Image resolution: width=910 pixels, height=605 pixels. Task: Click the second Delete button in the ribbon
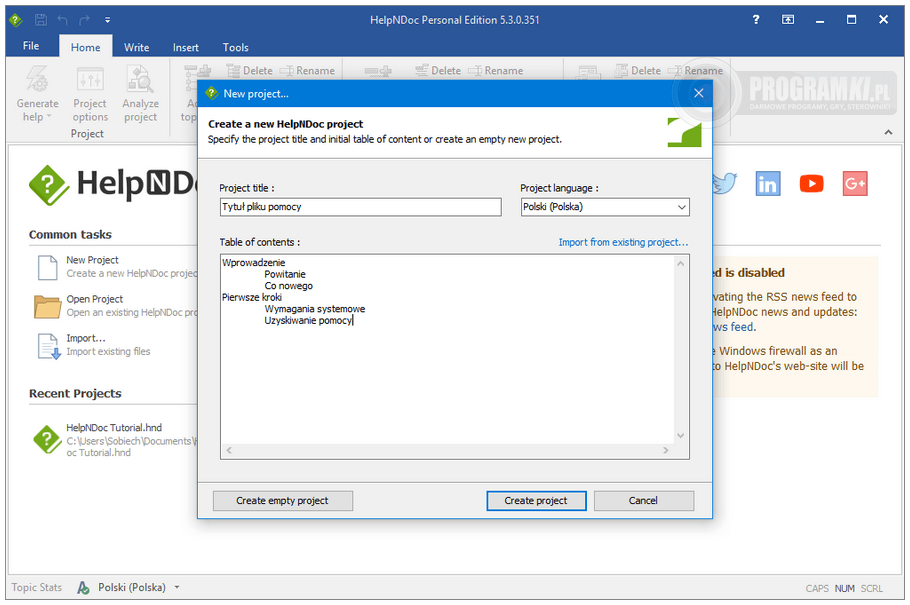pyautogui.click(x=438, y=71)
